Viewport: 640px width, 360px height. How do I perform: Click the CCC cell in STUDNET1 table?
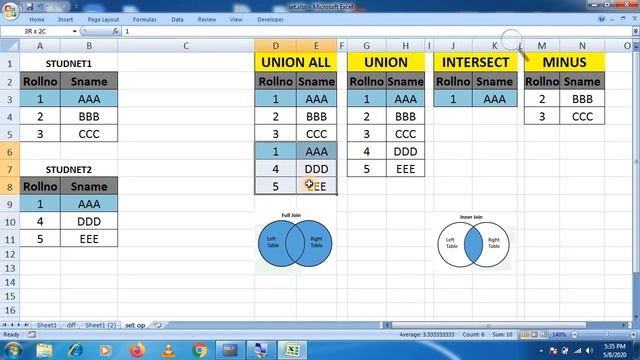89,134
